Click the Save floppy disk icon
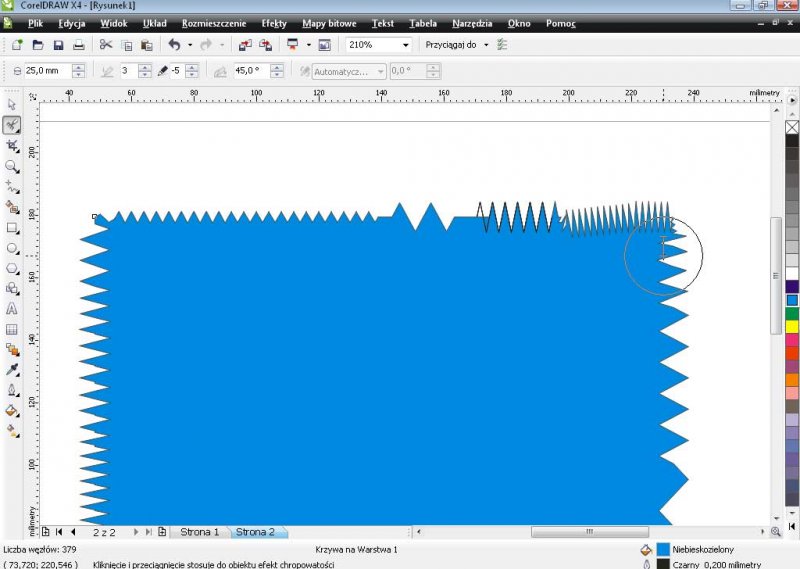 click(58, 45)
